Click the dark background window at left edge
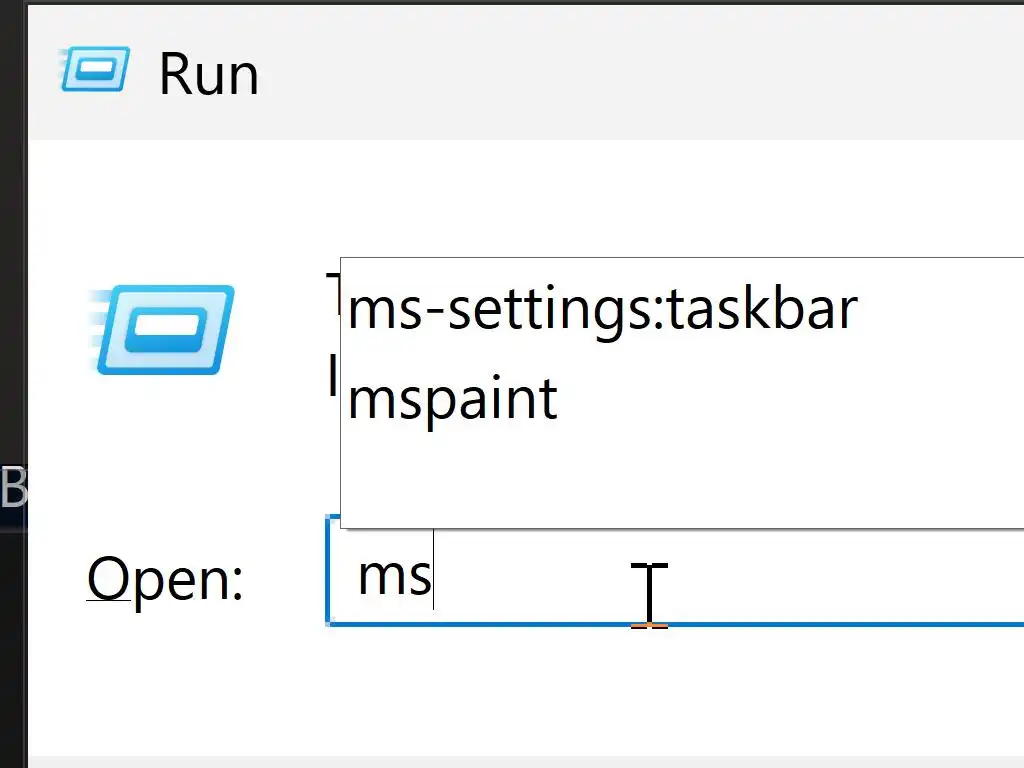The image size is (1024, 768). point(12,300)
